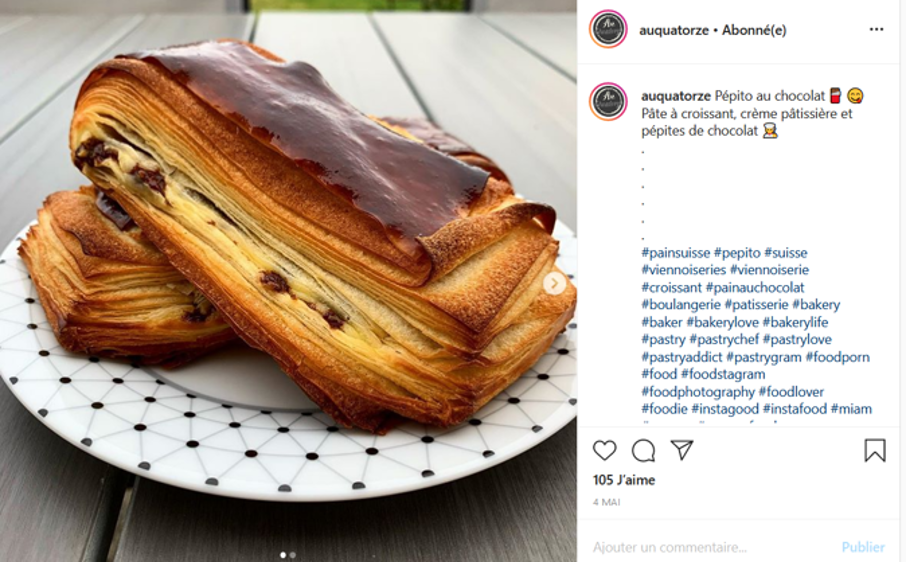Image resolution: width=906 pixels, height=562 pixels.
Task: Save post using bookmark icon
Action: 875,451
